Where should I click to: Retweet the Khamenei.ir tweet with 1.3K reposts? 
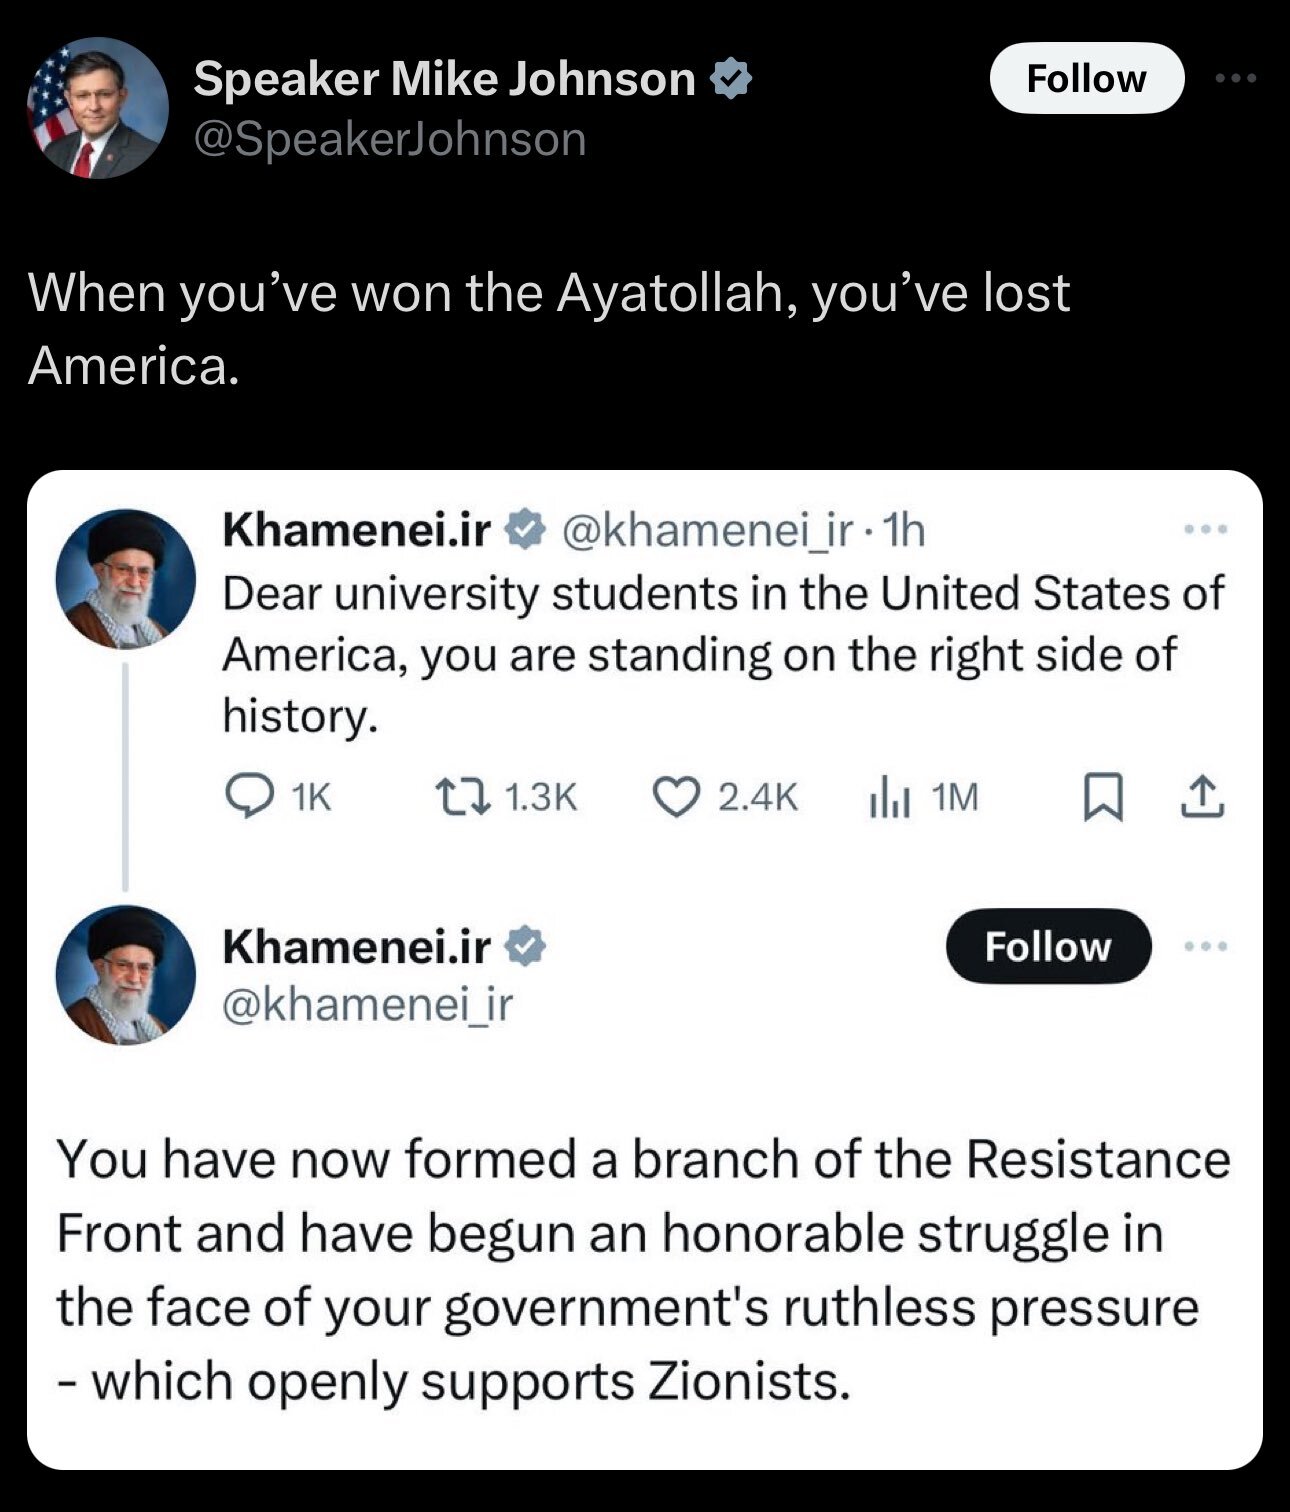507,797
